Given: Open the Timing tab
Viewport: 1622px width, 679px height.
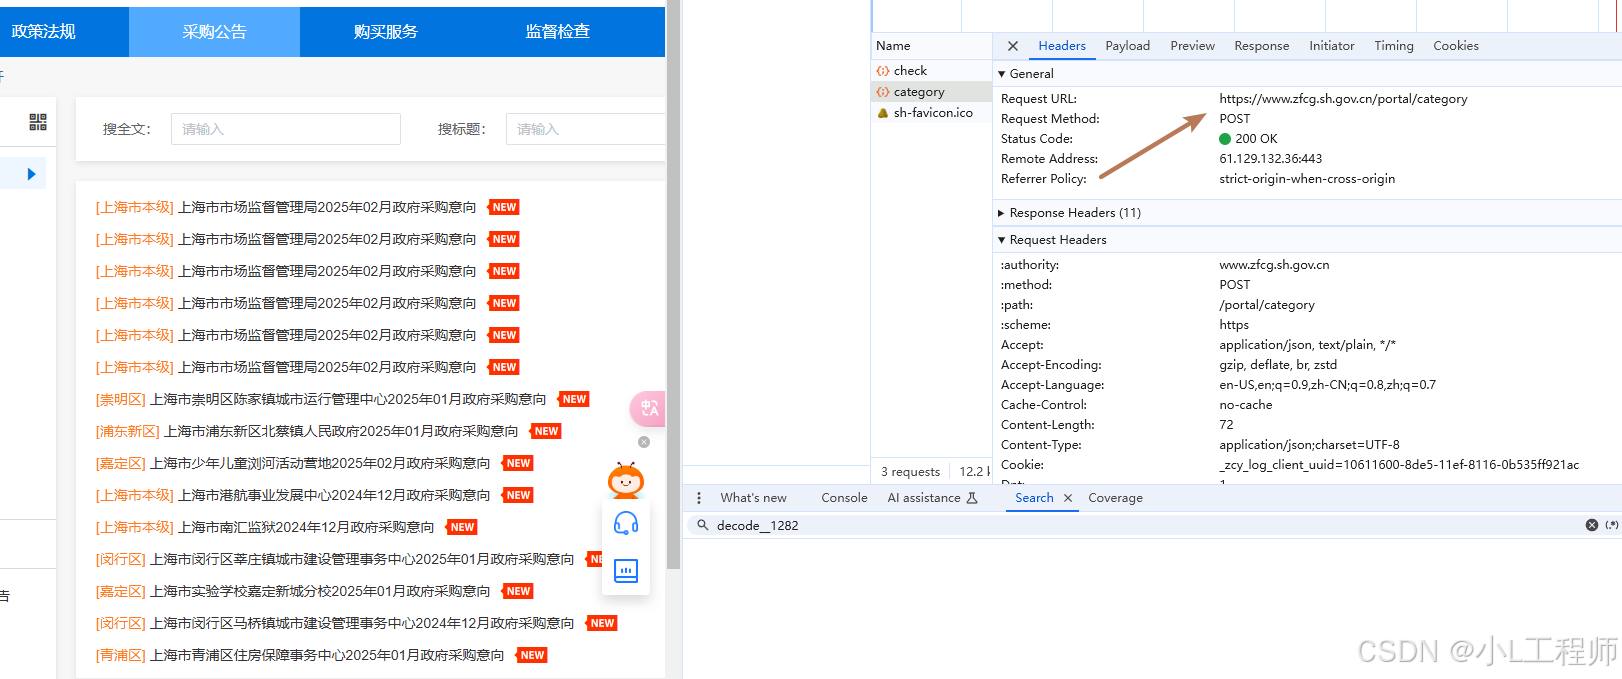Looking at the screenshot, I should (x=1394, y=46).
